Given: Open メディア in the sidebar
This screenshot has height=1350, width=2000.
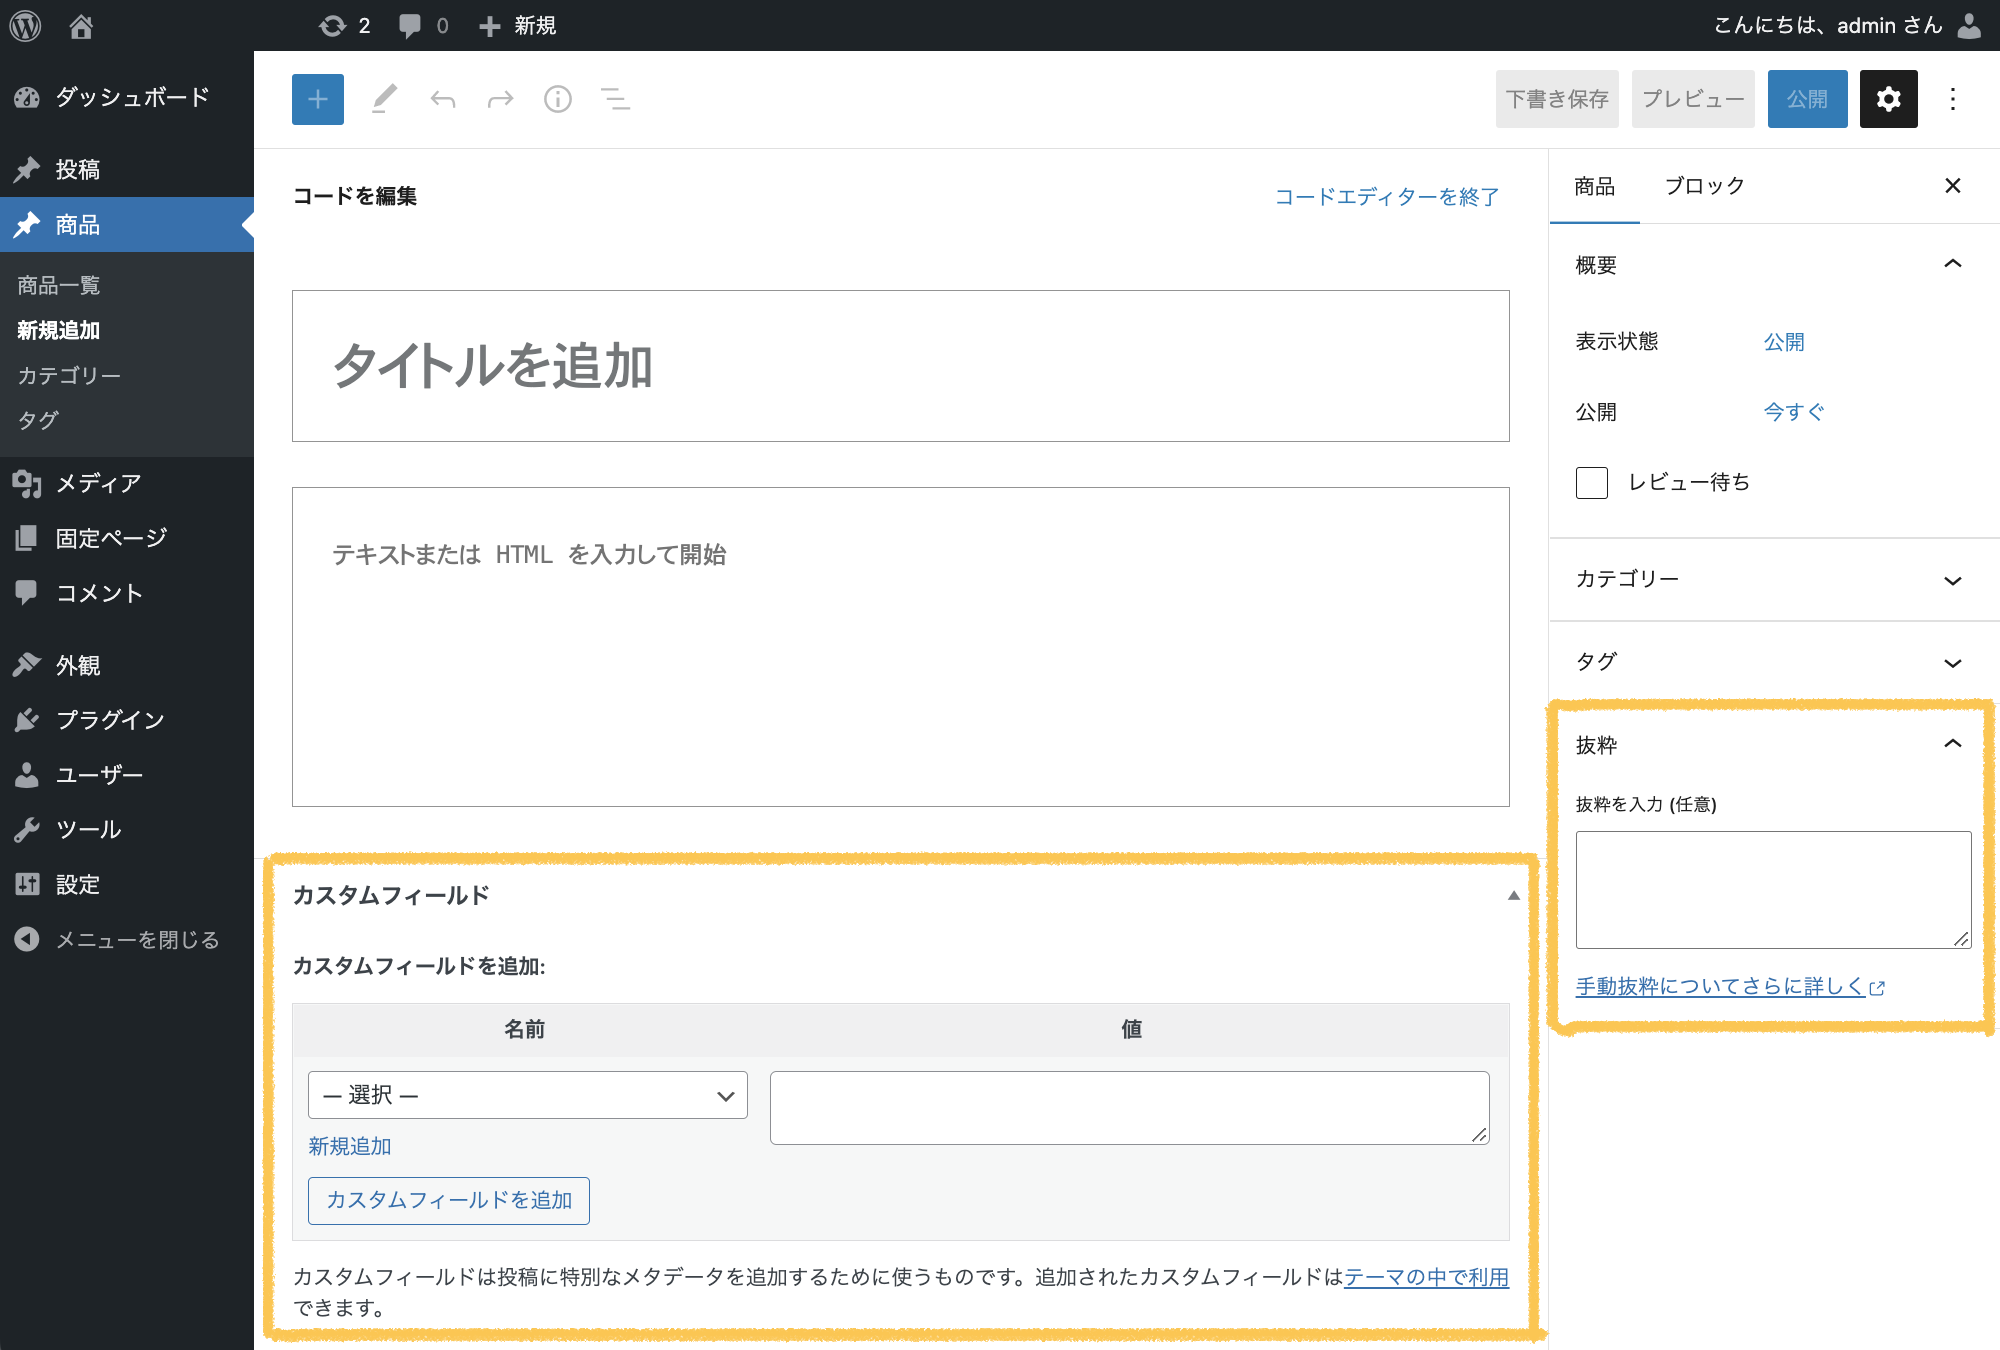Looking at the screenshot, I should coord(127,484).
